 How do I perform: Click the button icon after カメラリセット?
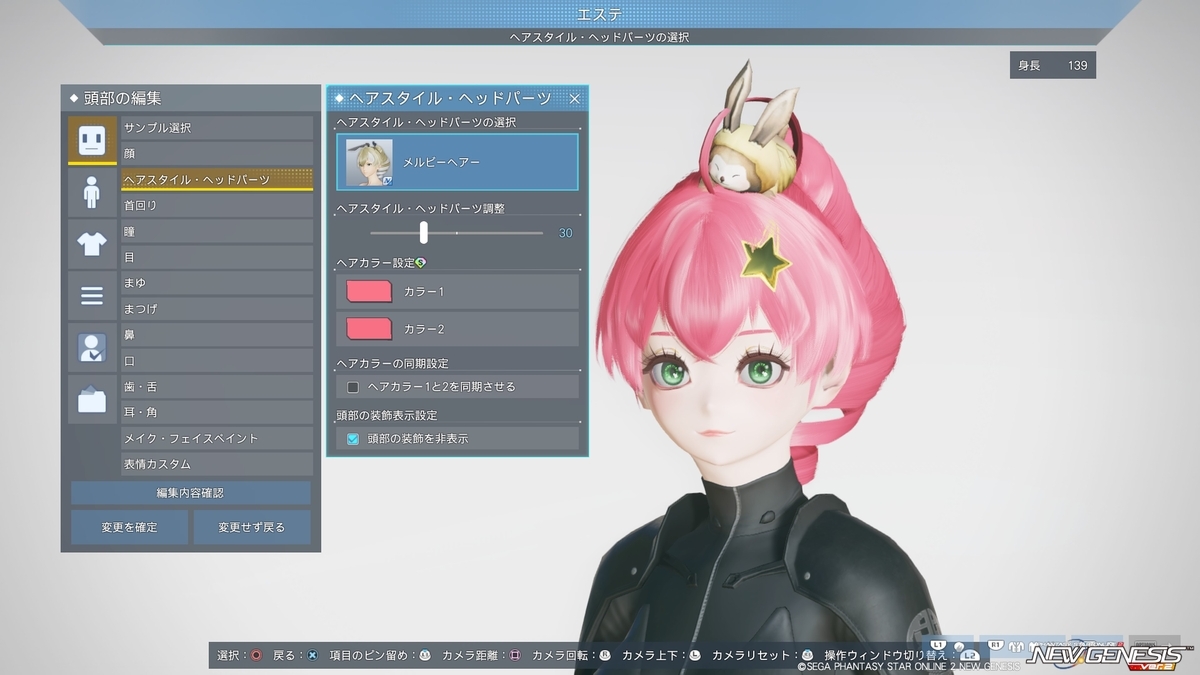pos(808,655)
